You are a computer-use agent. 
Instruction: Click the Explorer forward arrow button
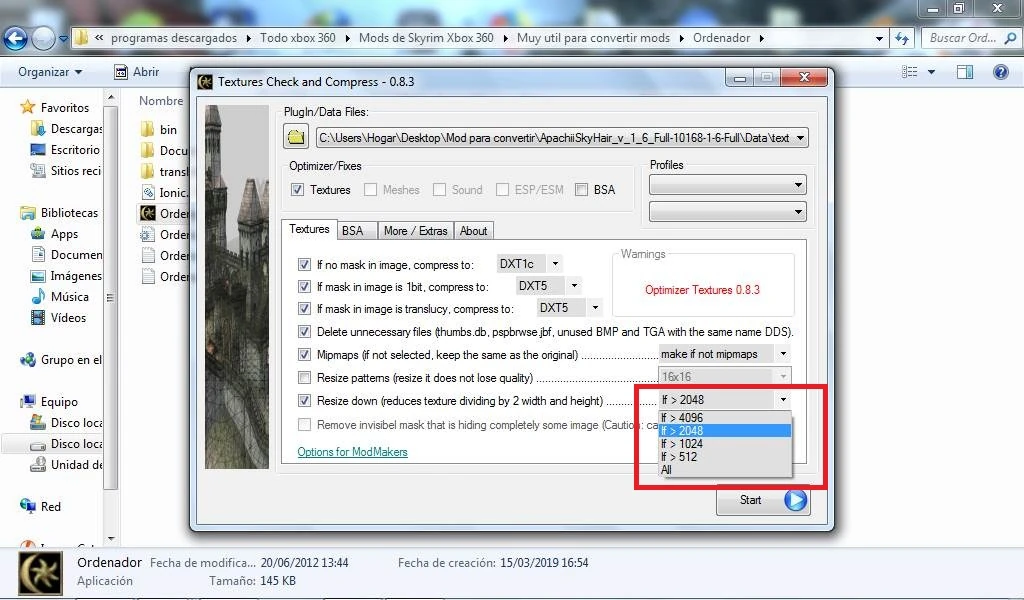tap(43, 39)
